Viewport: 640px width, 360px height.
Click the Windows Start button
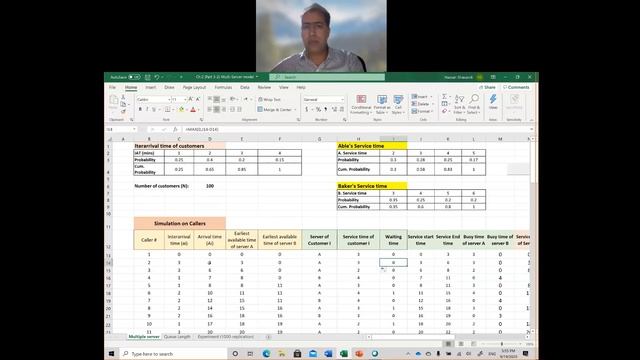(111, 353)
